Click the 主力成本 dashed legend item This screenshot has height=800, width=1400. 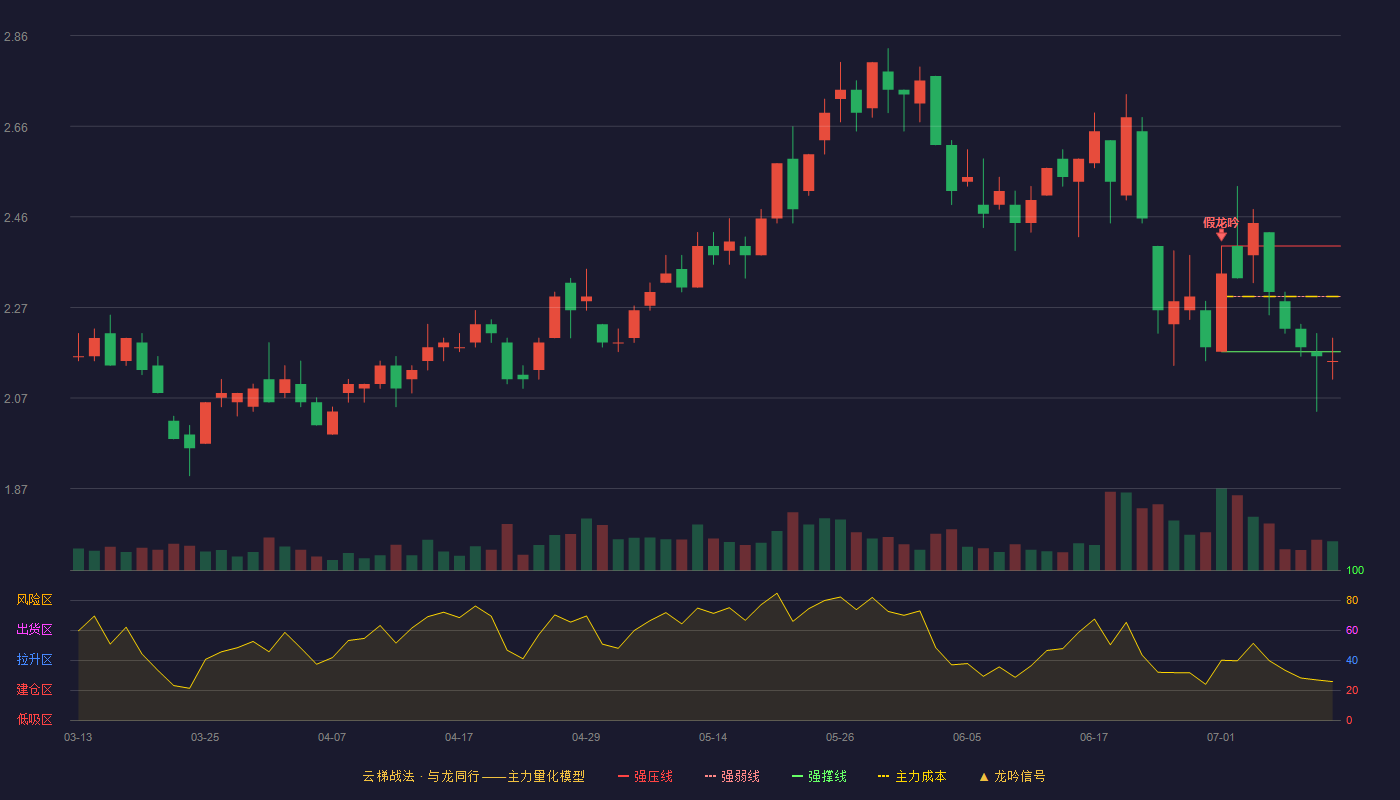(x=912, y=776)
